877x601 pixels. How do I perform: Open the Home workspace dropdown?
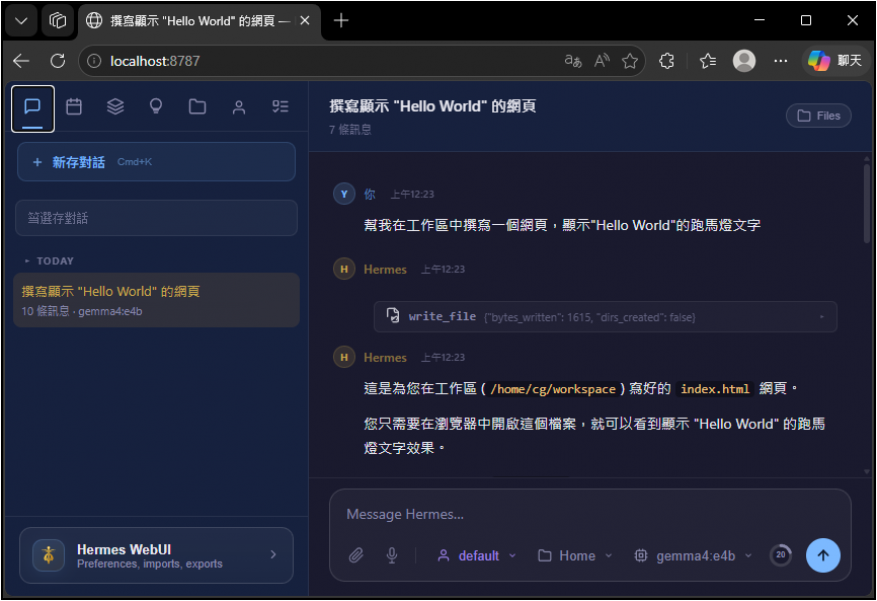tap(575, 556)
